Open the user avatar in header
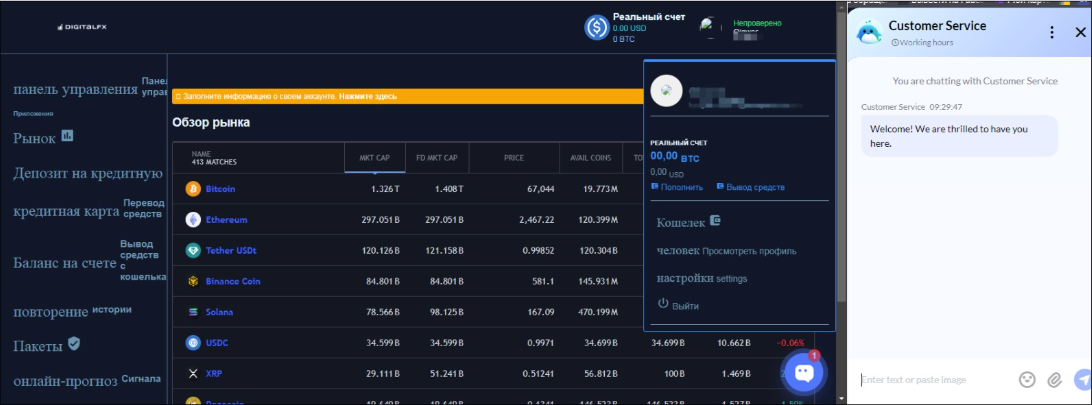The height and width of the screenshot is (405, 1092). click(x=710, y=28)
